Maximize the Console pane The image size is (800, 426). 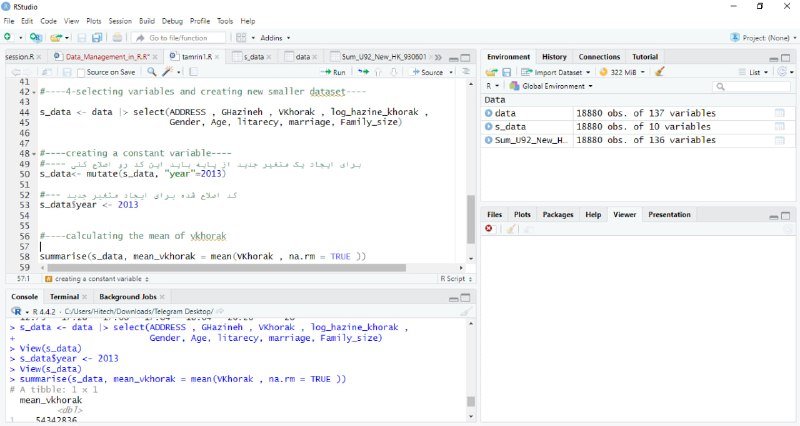[465, 297]
